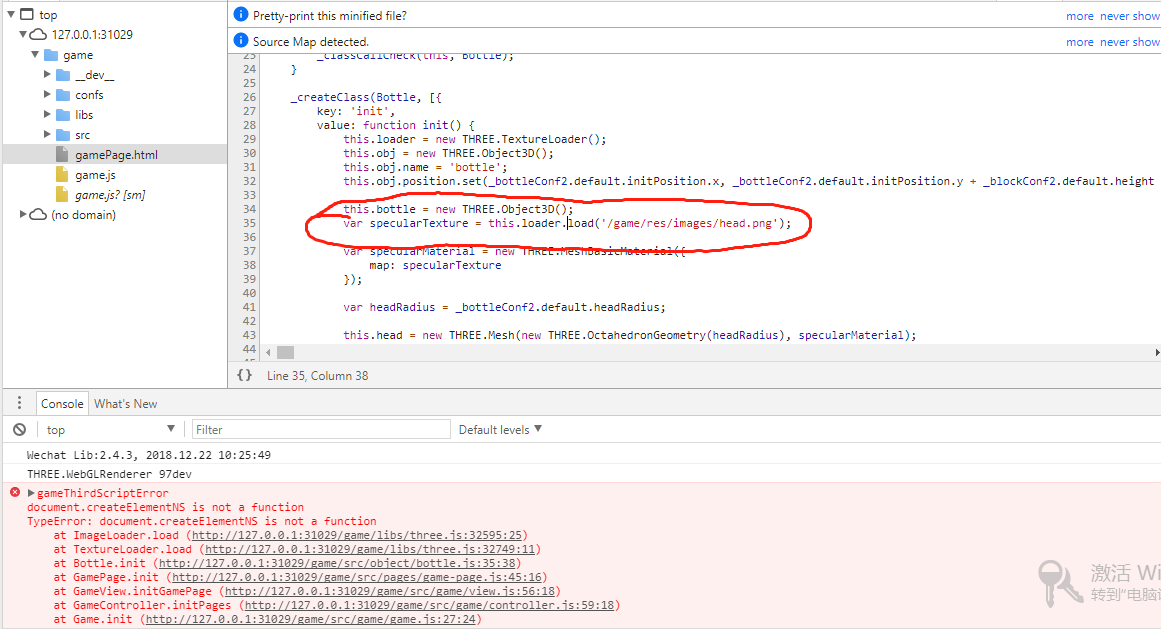This screenshot has width=1161, height=629.
Task: Open the bottle.js:35:38 stack link
Action: 338,563
